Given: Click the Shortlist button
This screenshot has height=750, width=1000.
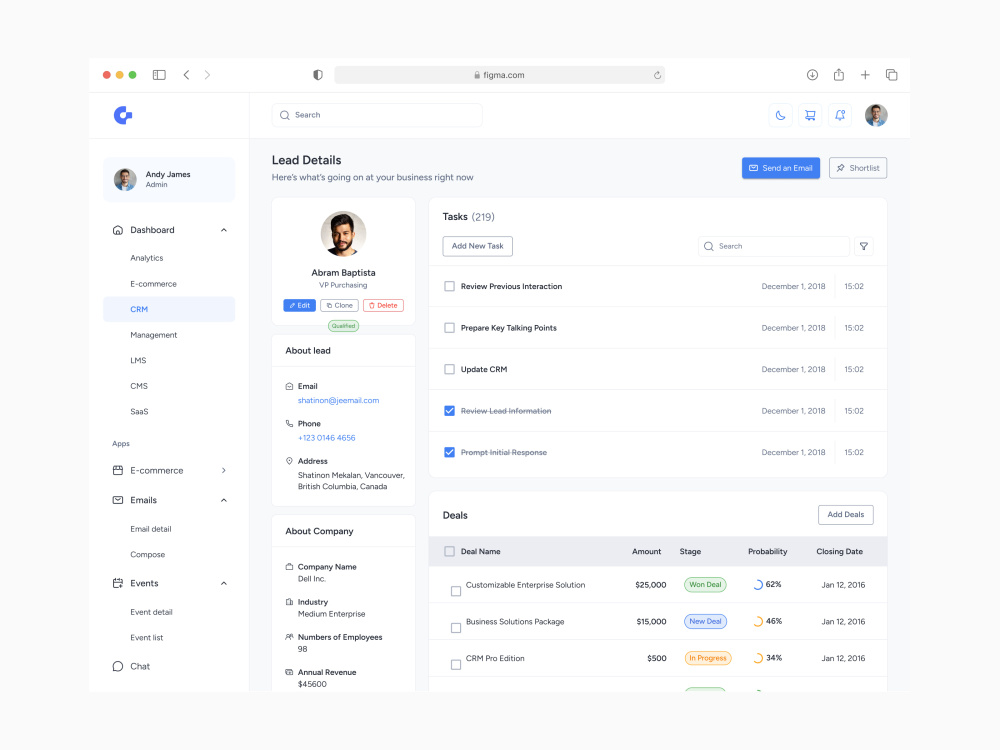Looking at the screenshot, I should 858,168.
